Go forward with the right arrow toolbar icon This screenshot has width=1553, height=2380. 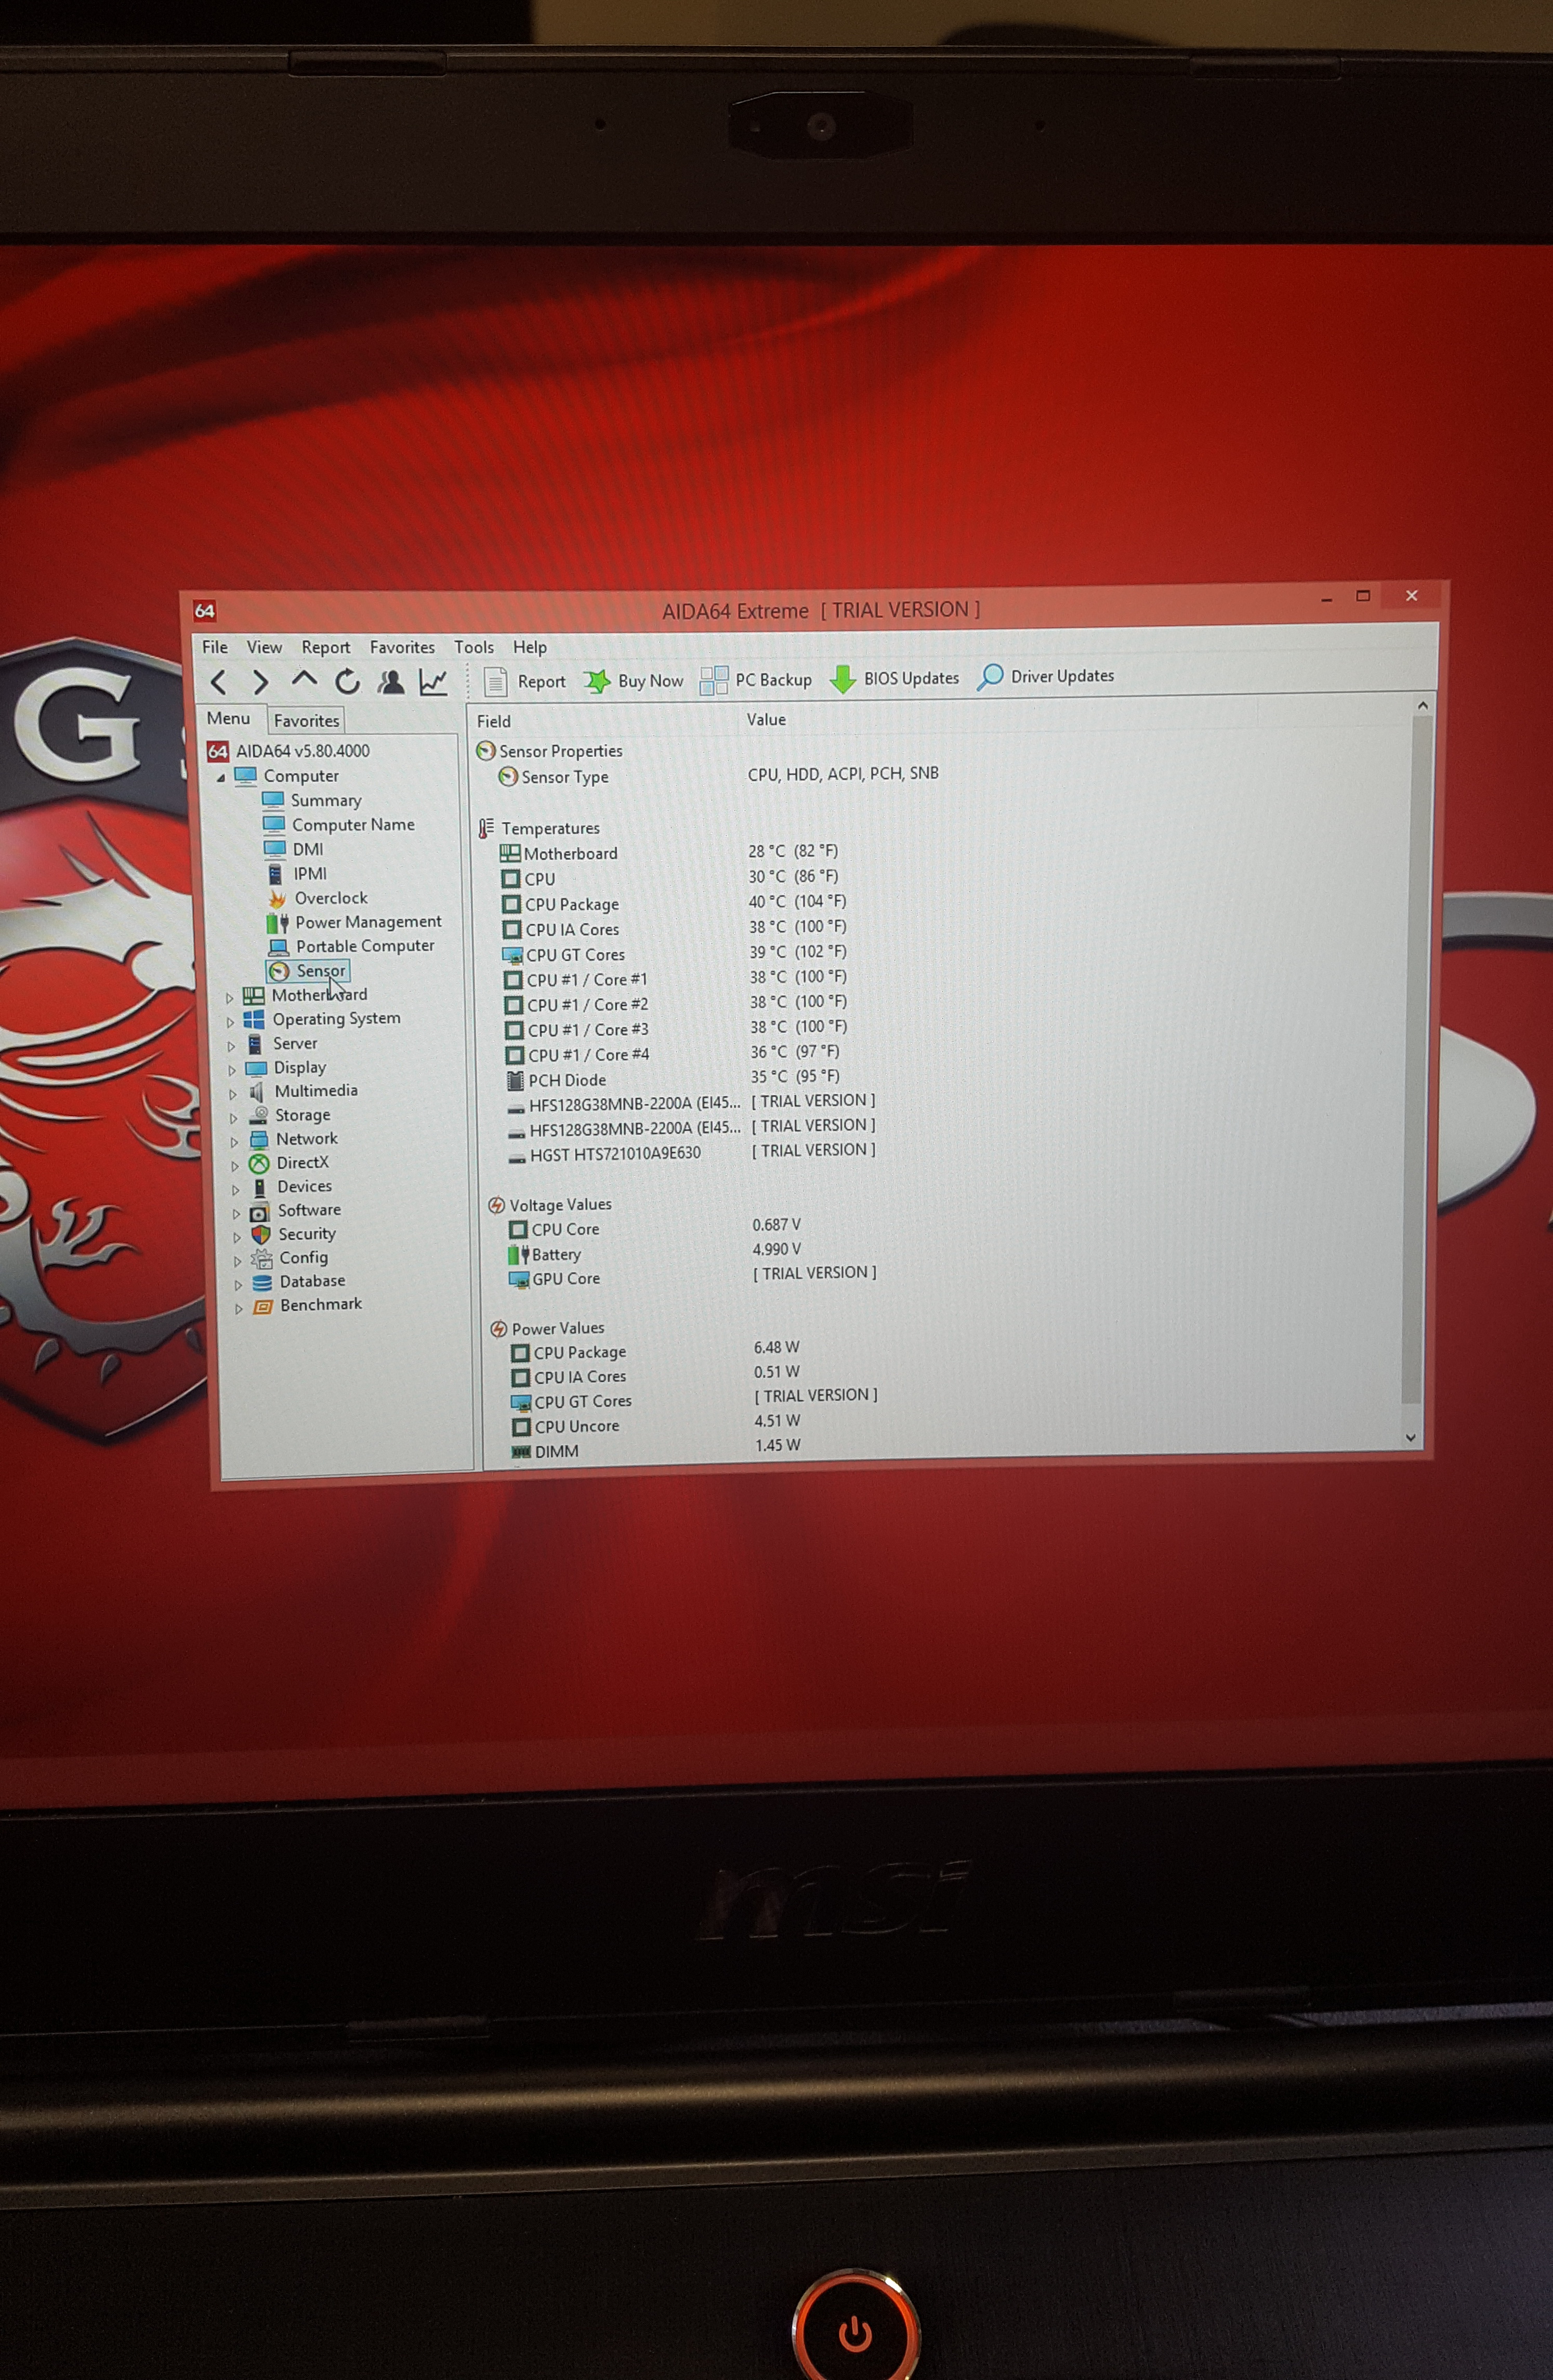(260, 682)
